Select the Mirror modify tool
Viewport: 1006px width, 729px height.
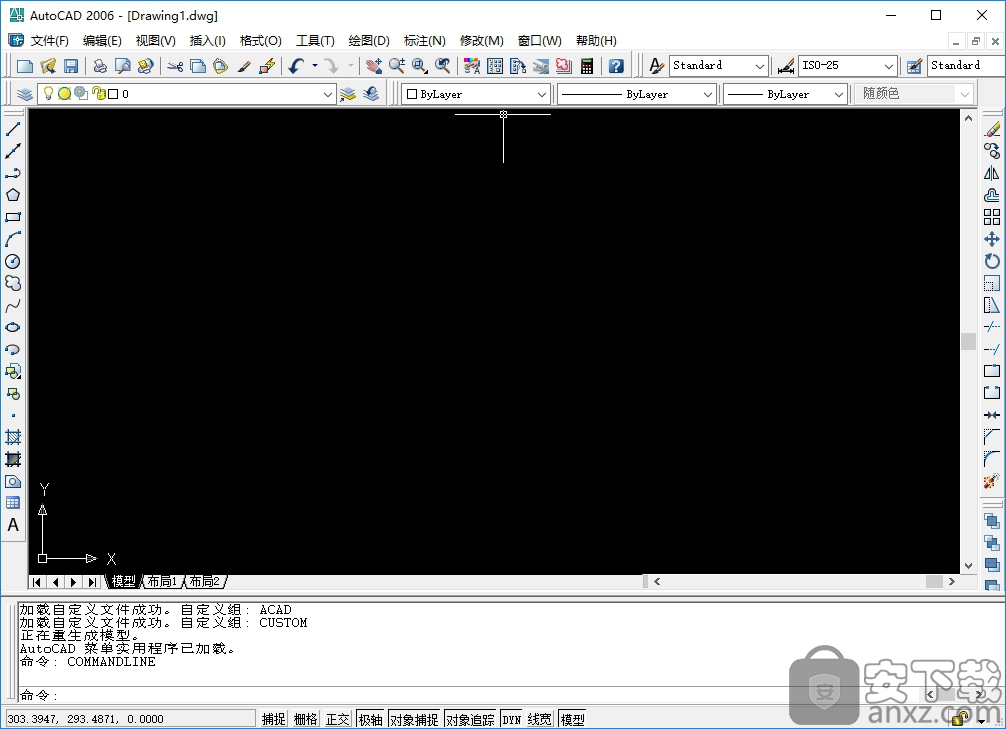[992, 173]
